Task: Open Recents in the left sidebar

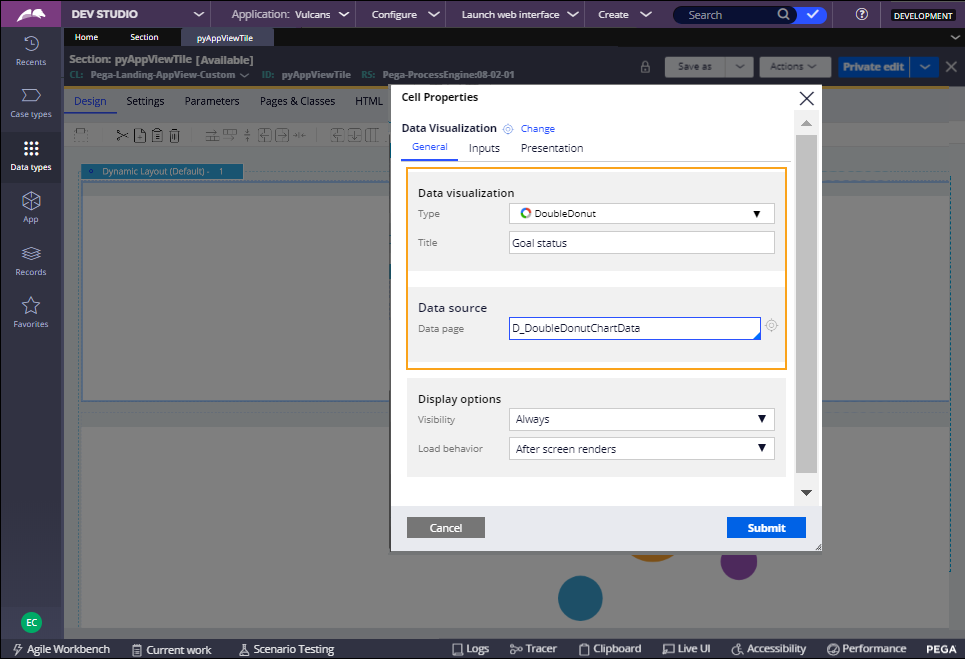Action: coord(31,50)
